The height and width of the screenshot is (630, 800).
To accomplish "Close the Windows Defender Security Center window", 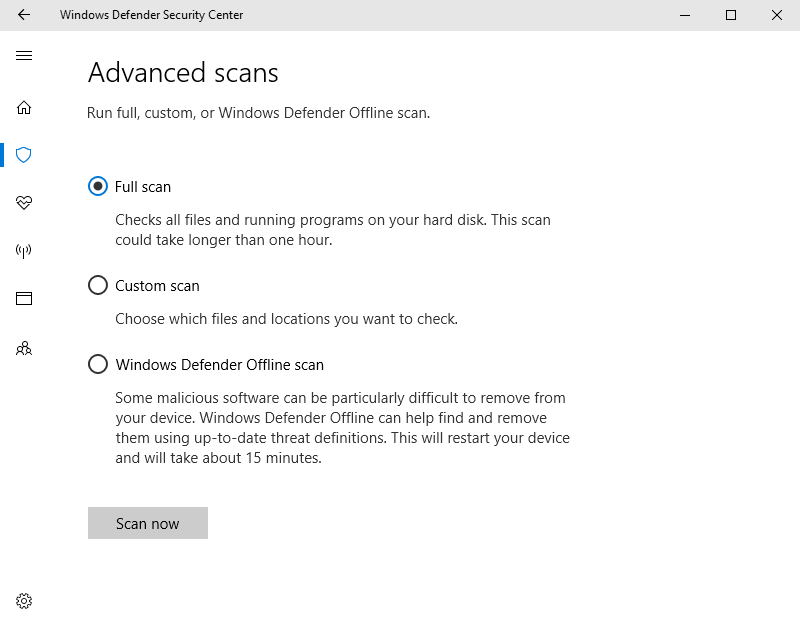I will click(x=777, y=15).
